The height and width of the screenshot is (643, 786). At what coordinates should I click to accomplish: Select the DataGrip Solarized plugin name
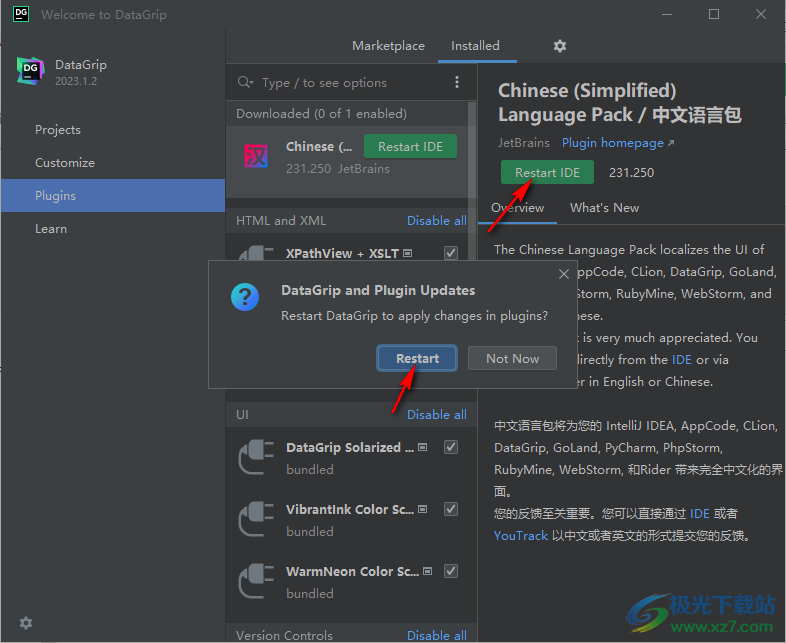point(350,448)
